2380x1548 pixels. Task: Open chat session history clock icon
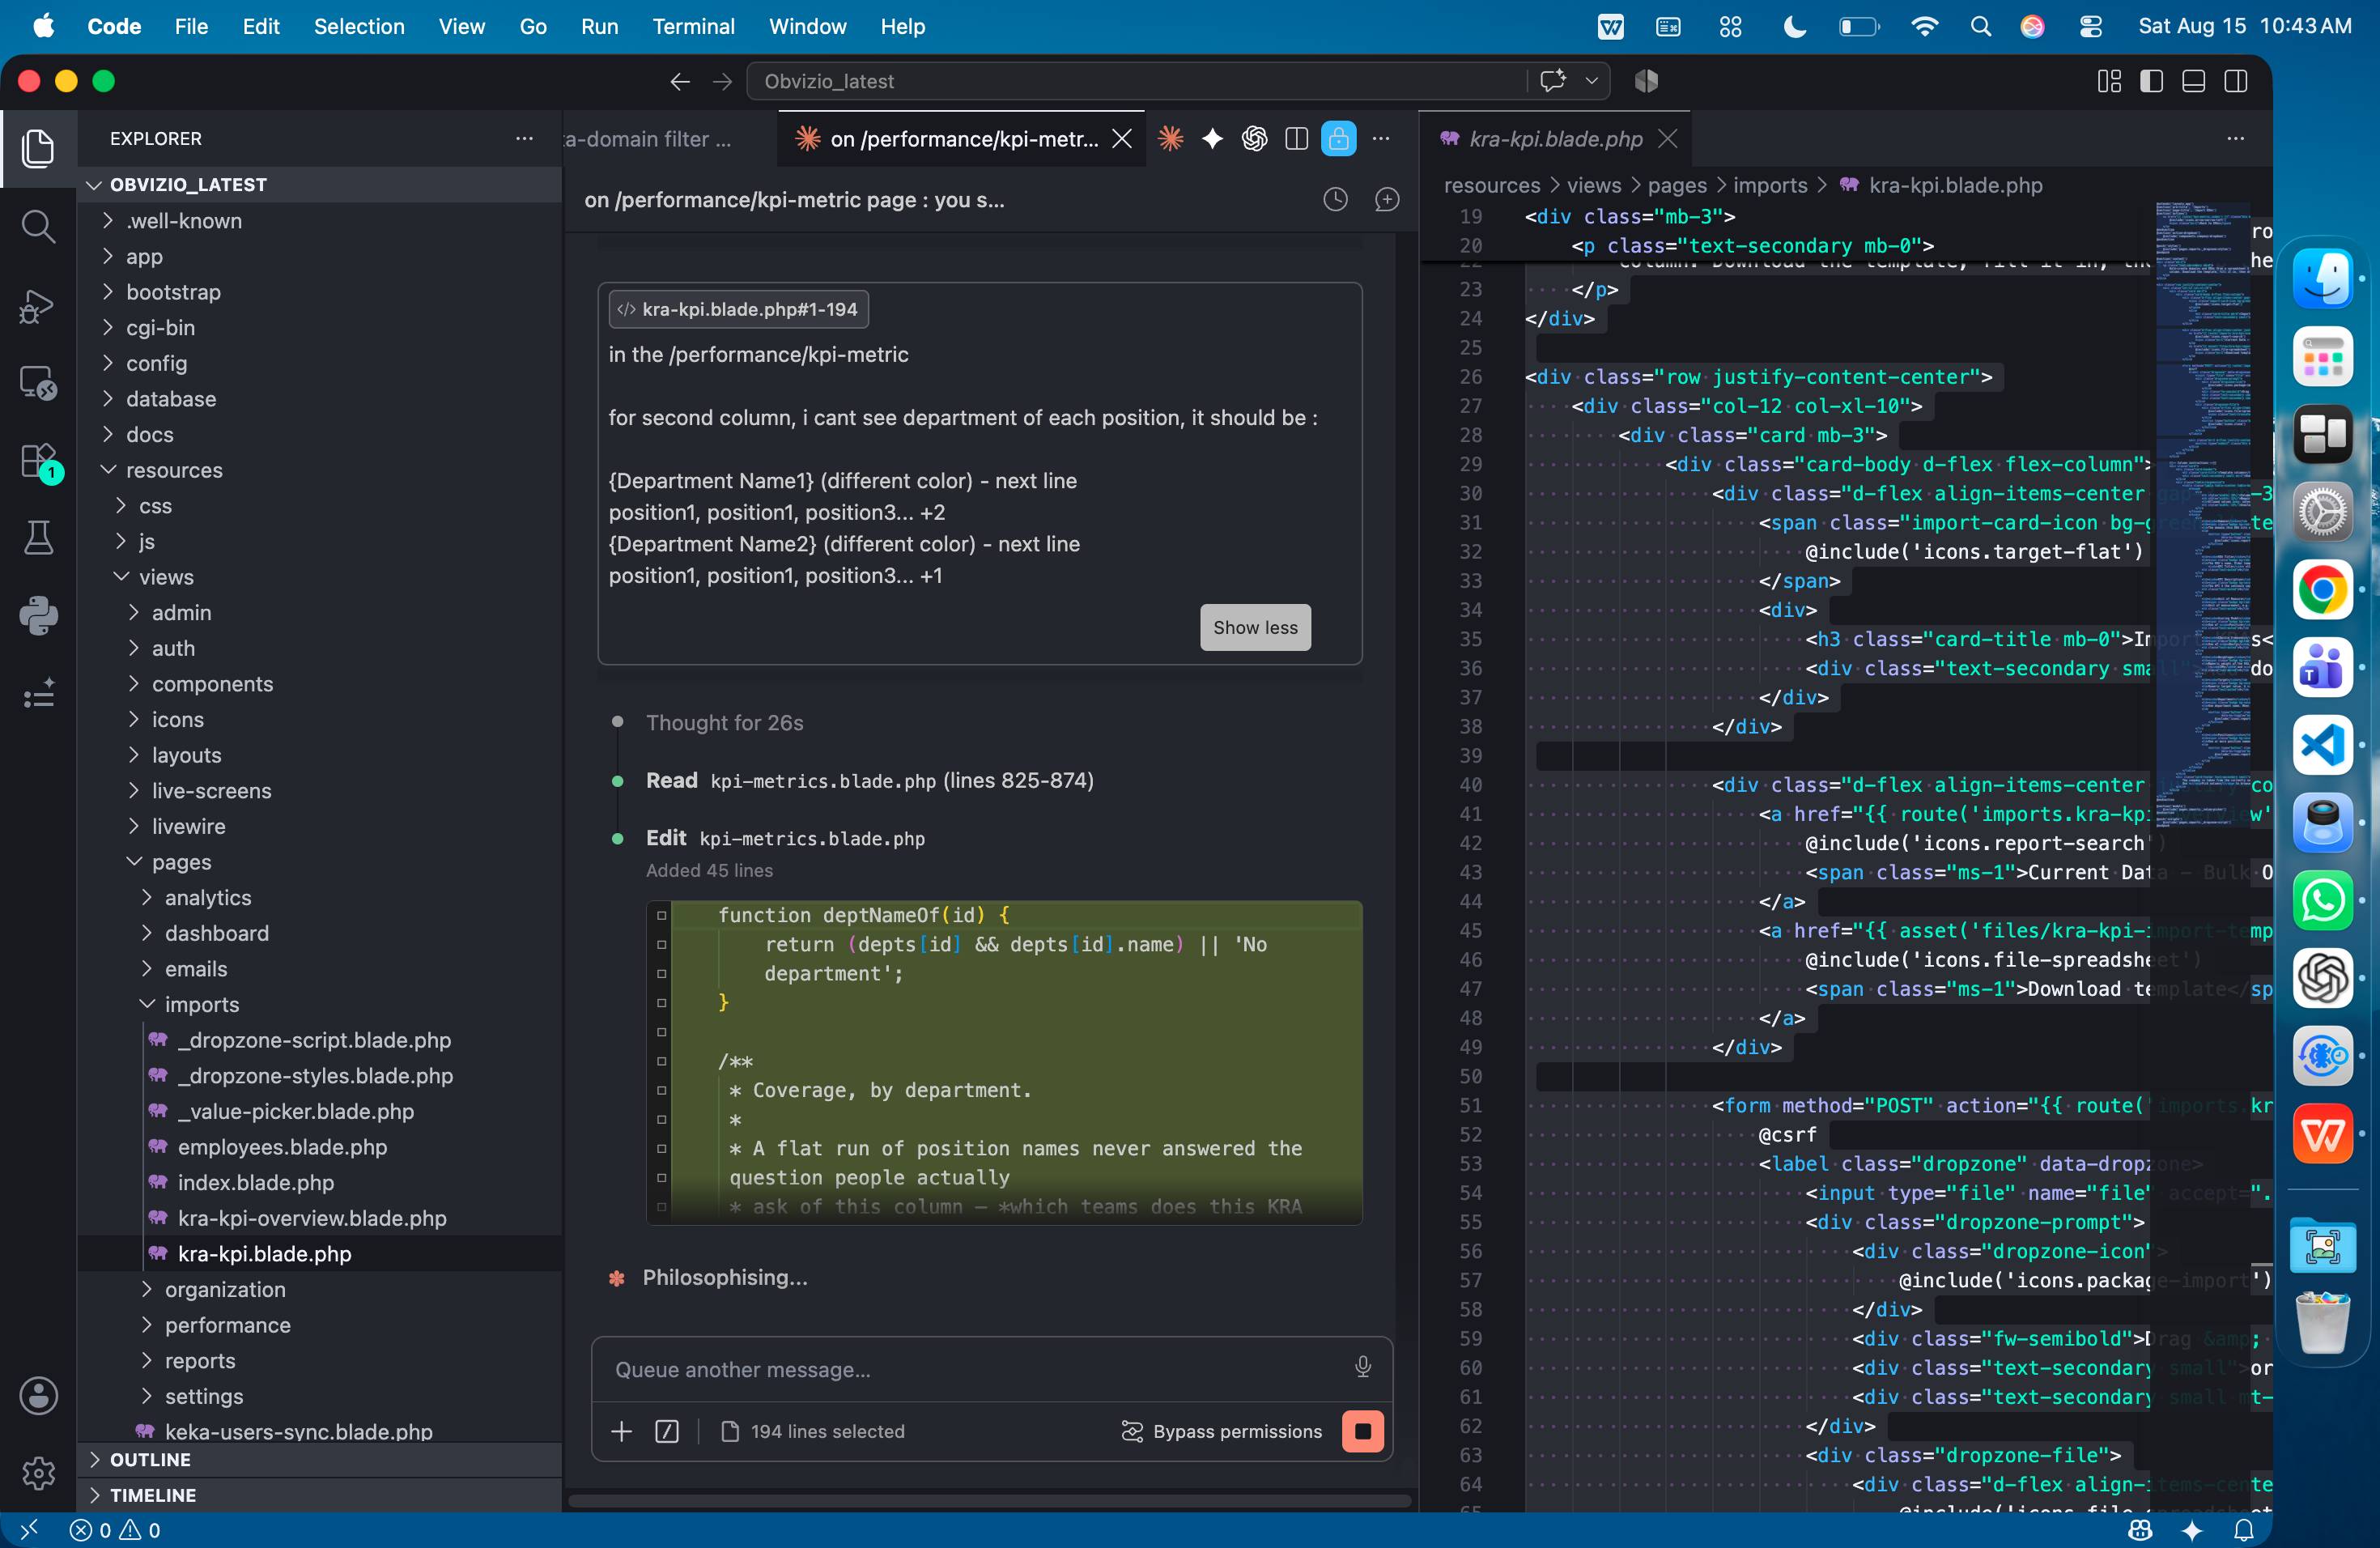pos(1335,200)
